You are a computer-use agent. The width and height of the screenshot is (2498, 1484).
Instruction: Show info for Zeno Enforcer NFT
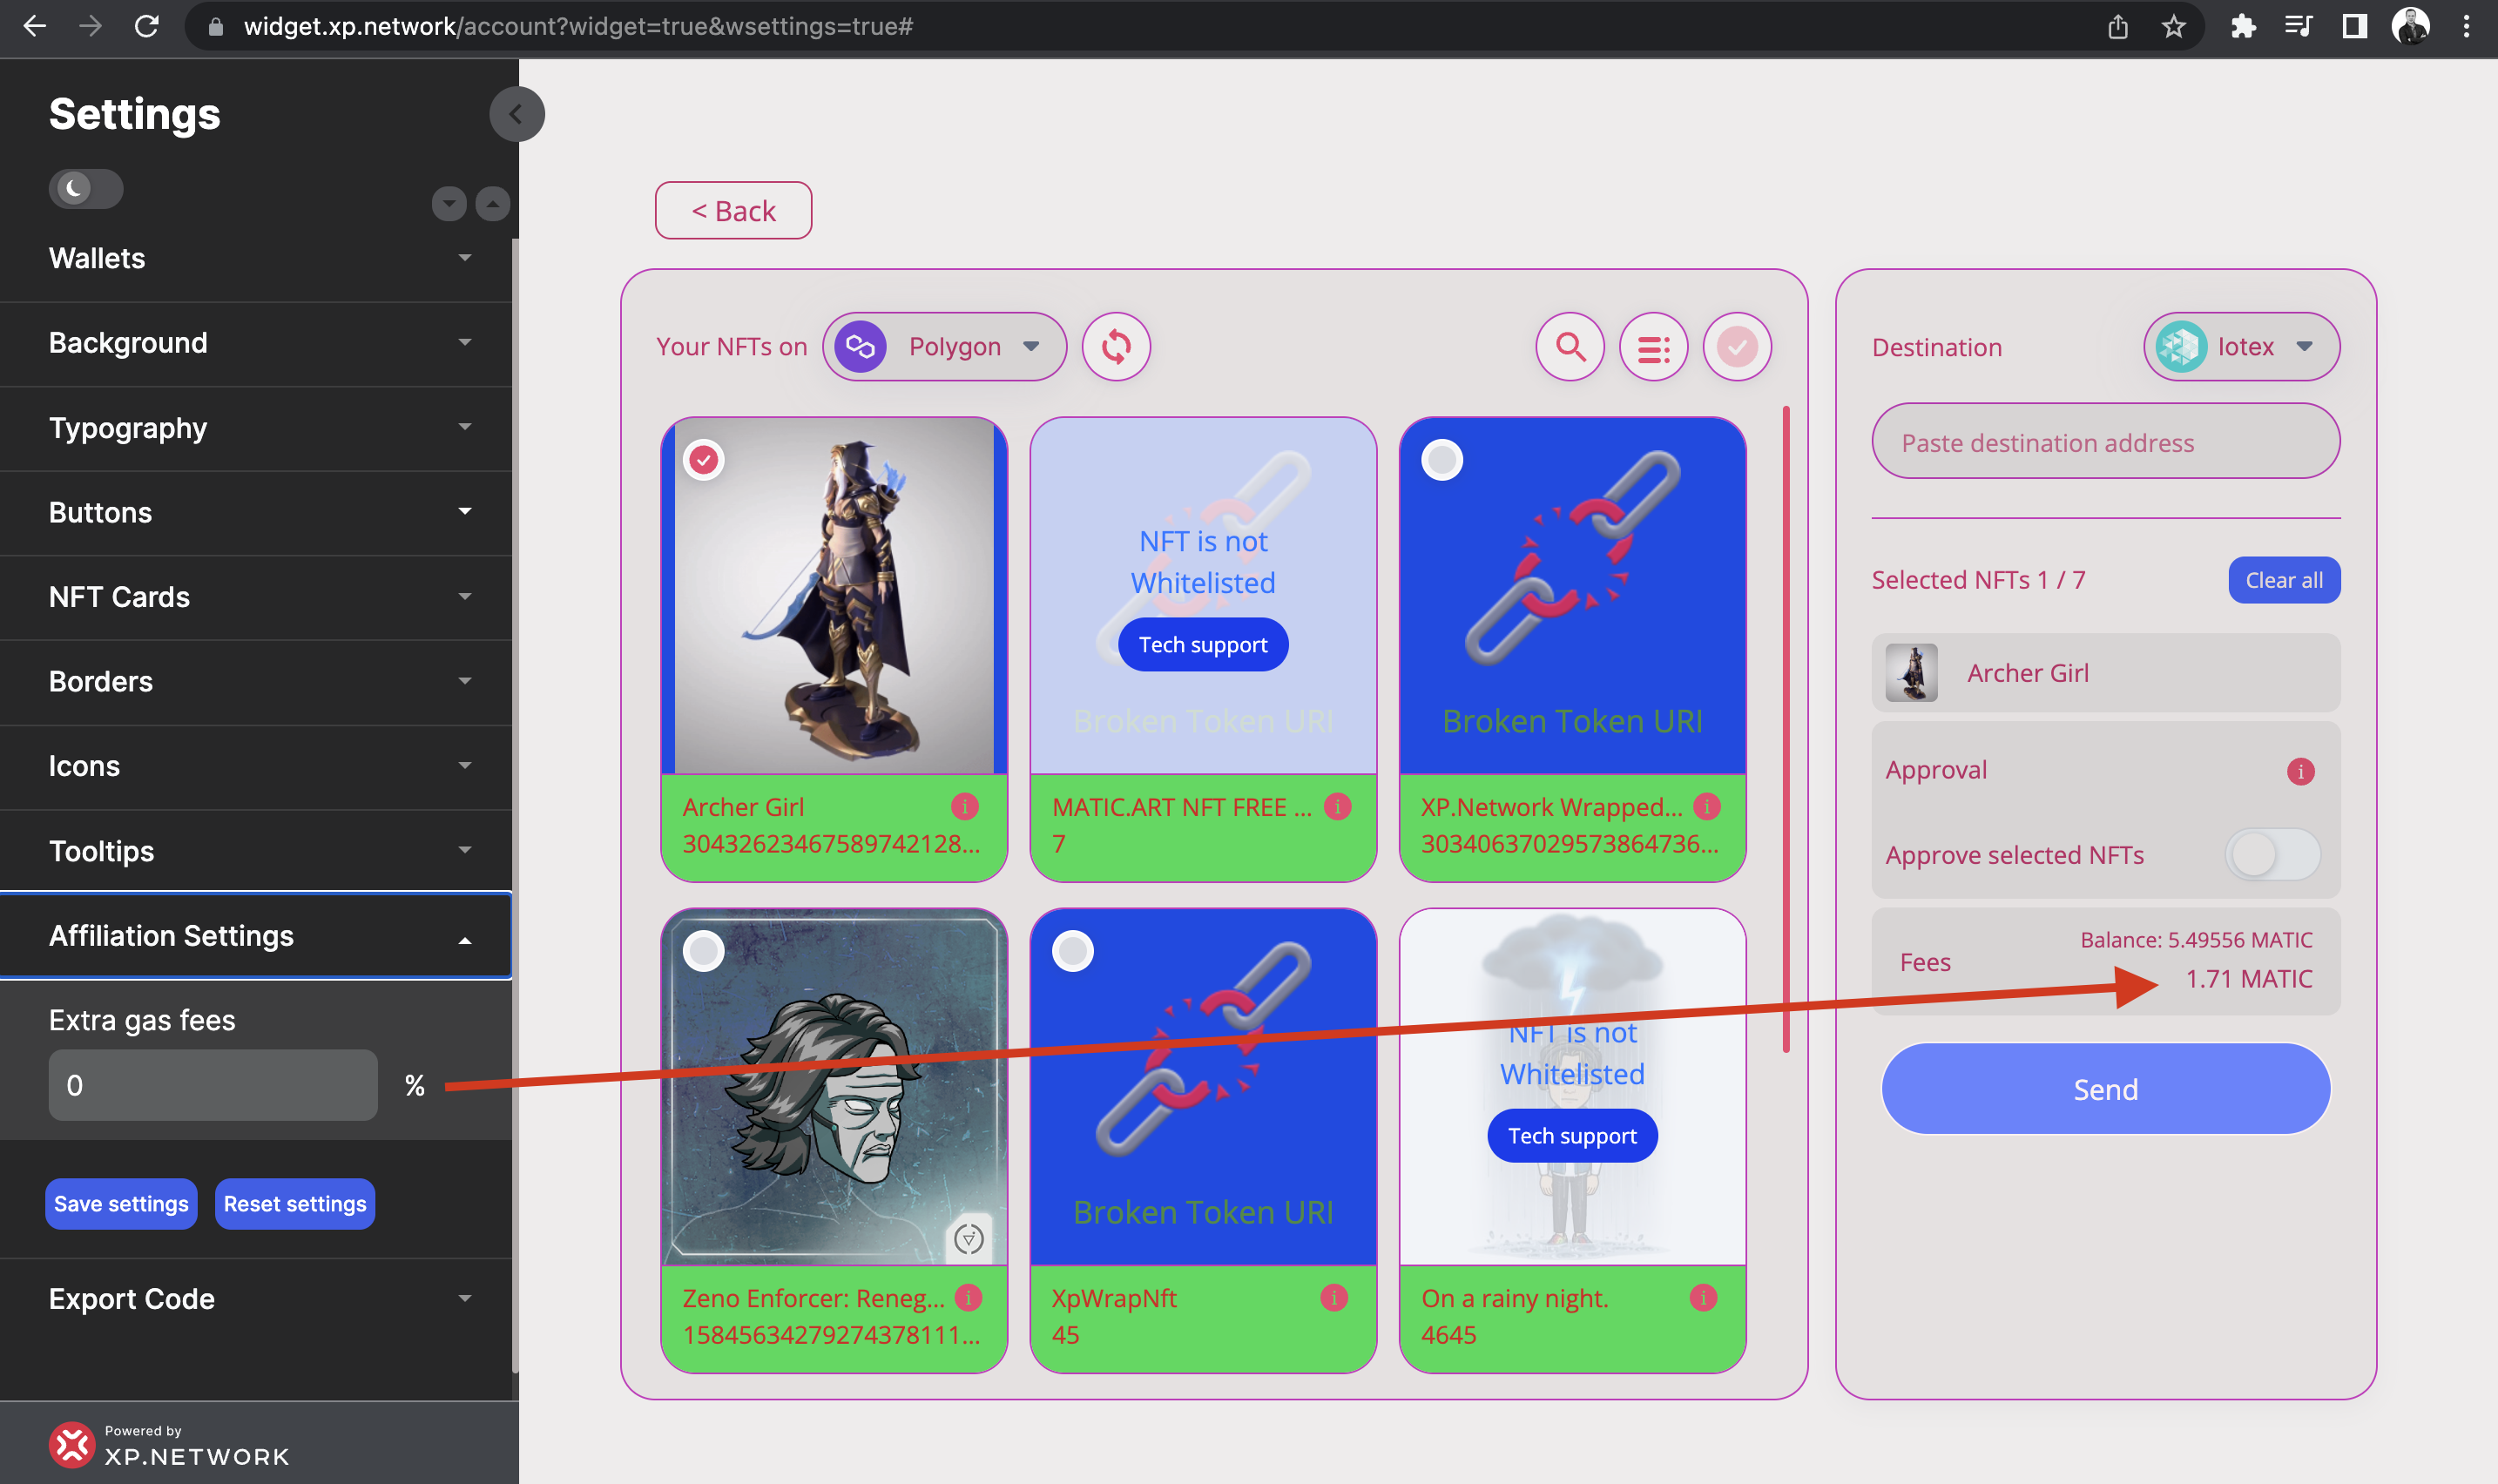(967, 1297)
